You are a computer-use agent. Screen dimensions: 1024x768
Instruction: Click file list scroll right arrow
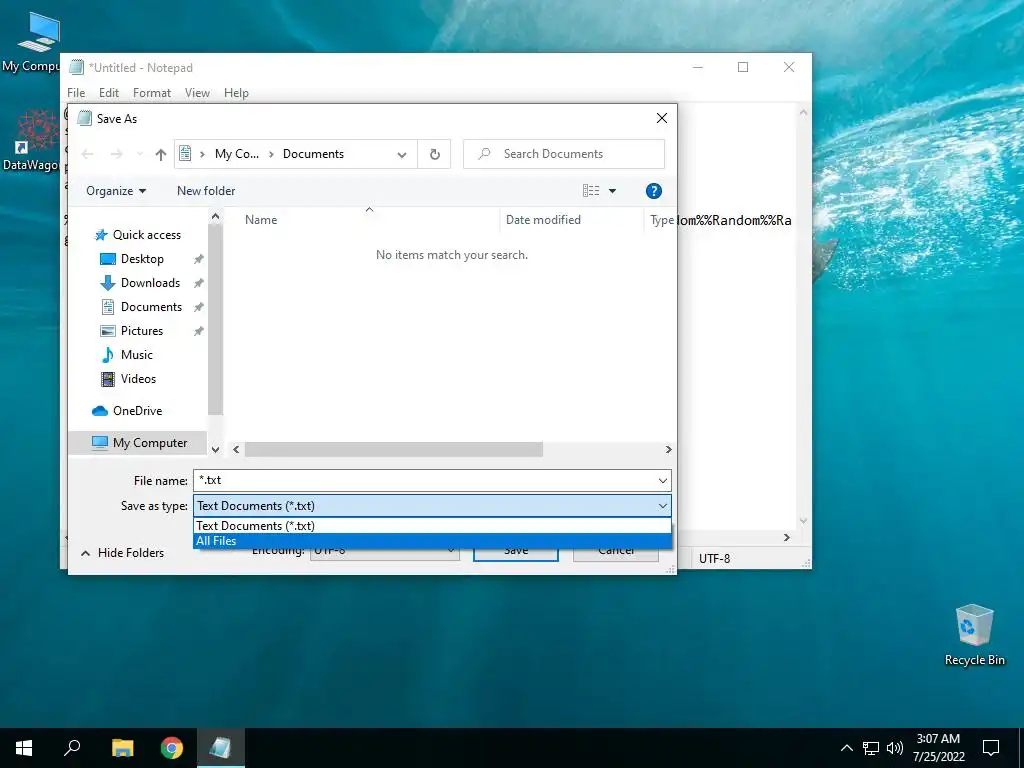point(668,449)
